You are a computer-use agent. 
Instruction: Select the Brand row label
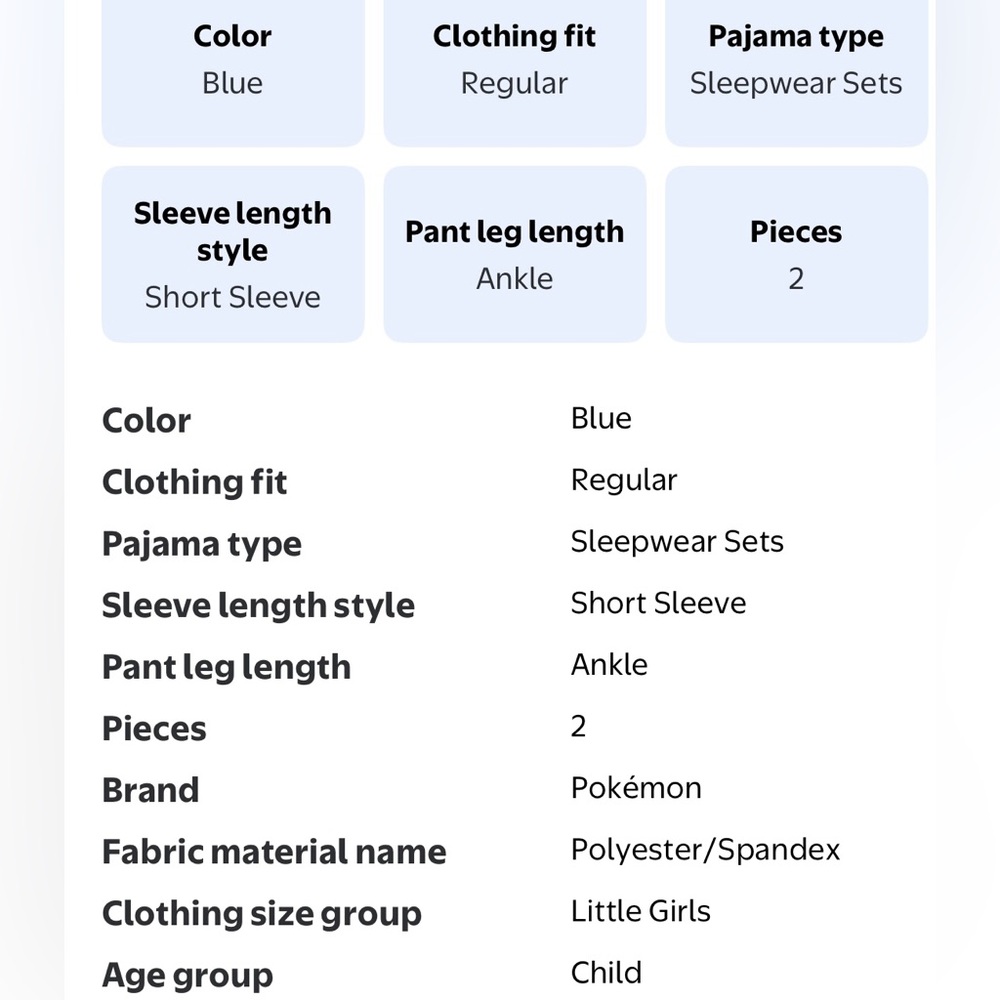(x=151, y=790)
